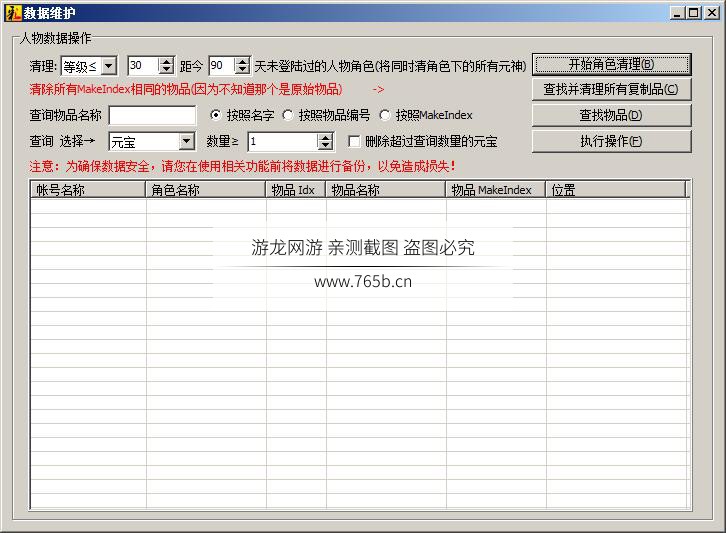This screenshot has width=726, height=533.
Task: Increase the level value spinner
Action: click(x=166, y=61)
